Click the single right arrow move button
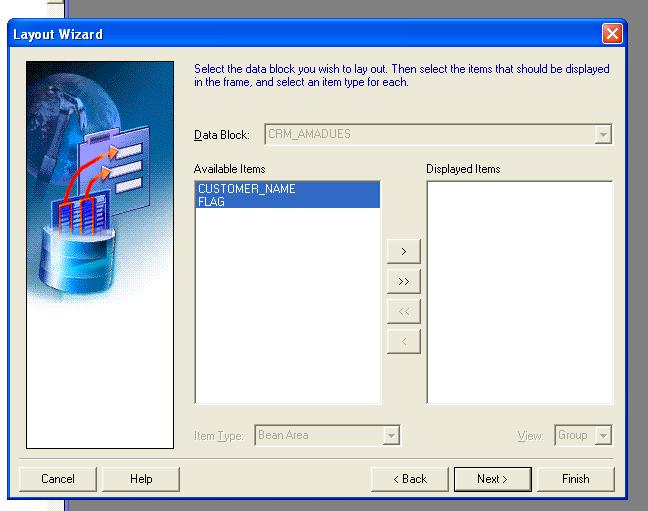Viewport: 648px width, 511px height. point(403,251)
